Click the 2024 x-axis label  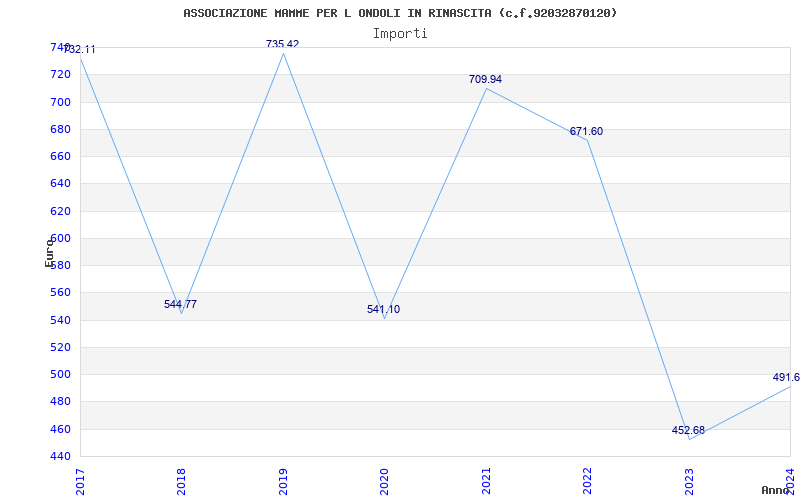(x=790, y=482)
